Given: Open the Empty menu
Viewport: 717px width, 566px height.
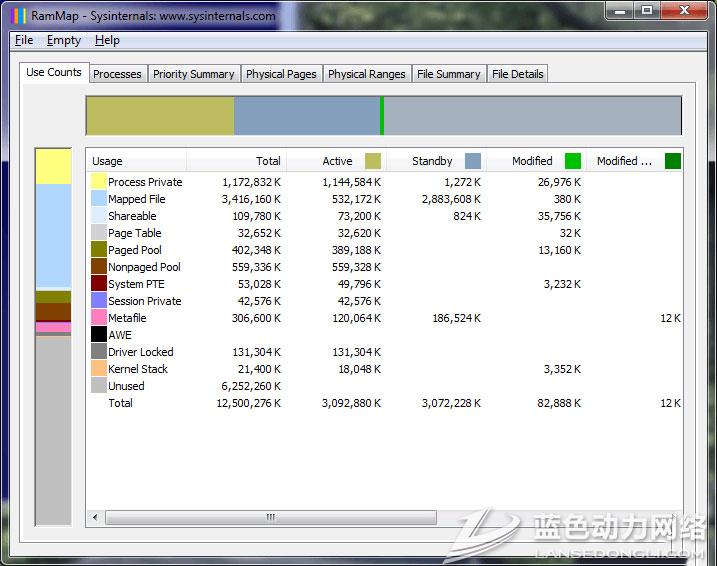Looking at the screenshot, I should (x=64, y=40).
